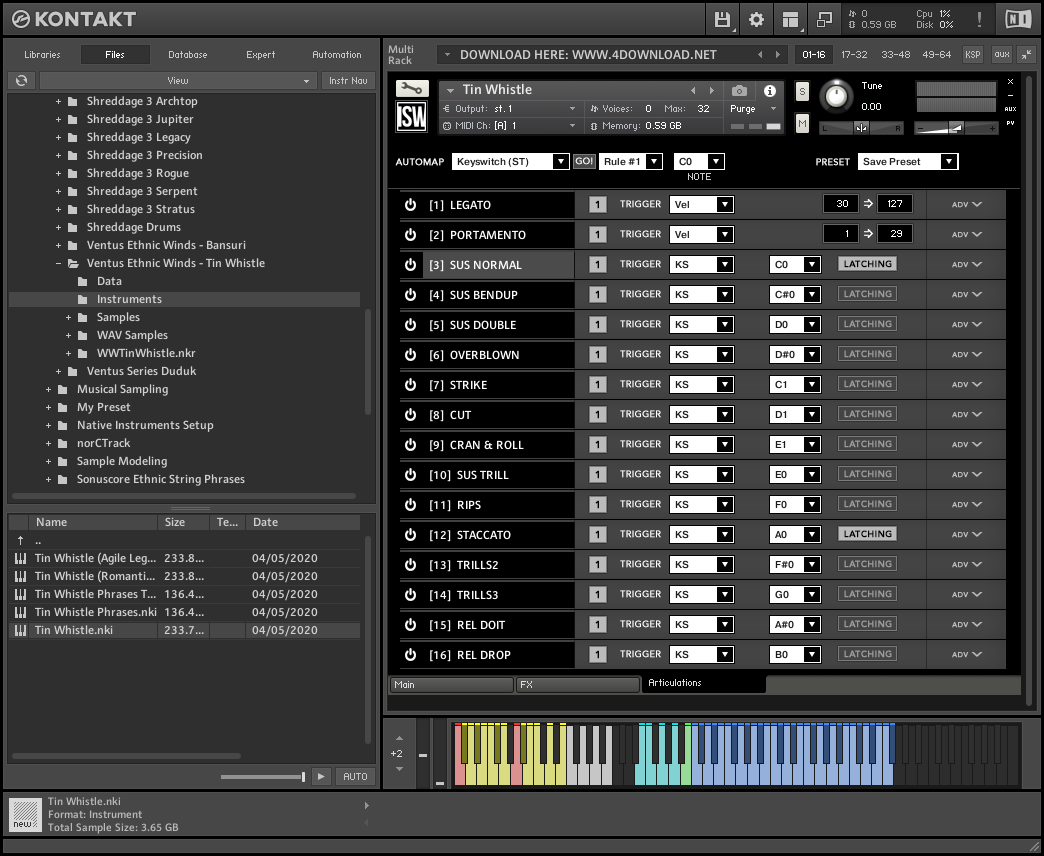Screen dimensions: 1044x856
Task: Click the exclamation warning icon
Action: [979, 19]
